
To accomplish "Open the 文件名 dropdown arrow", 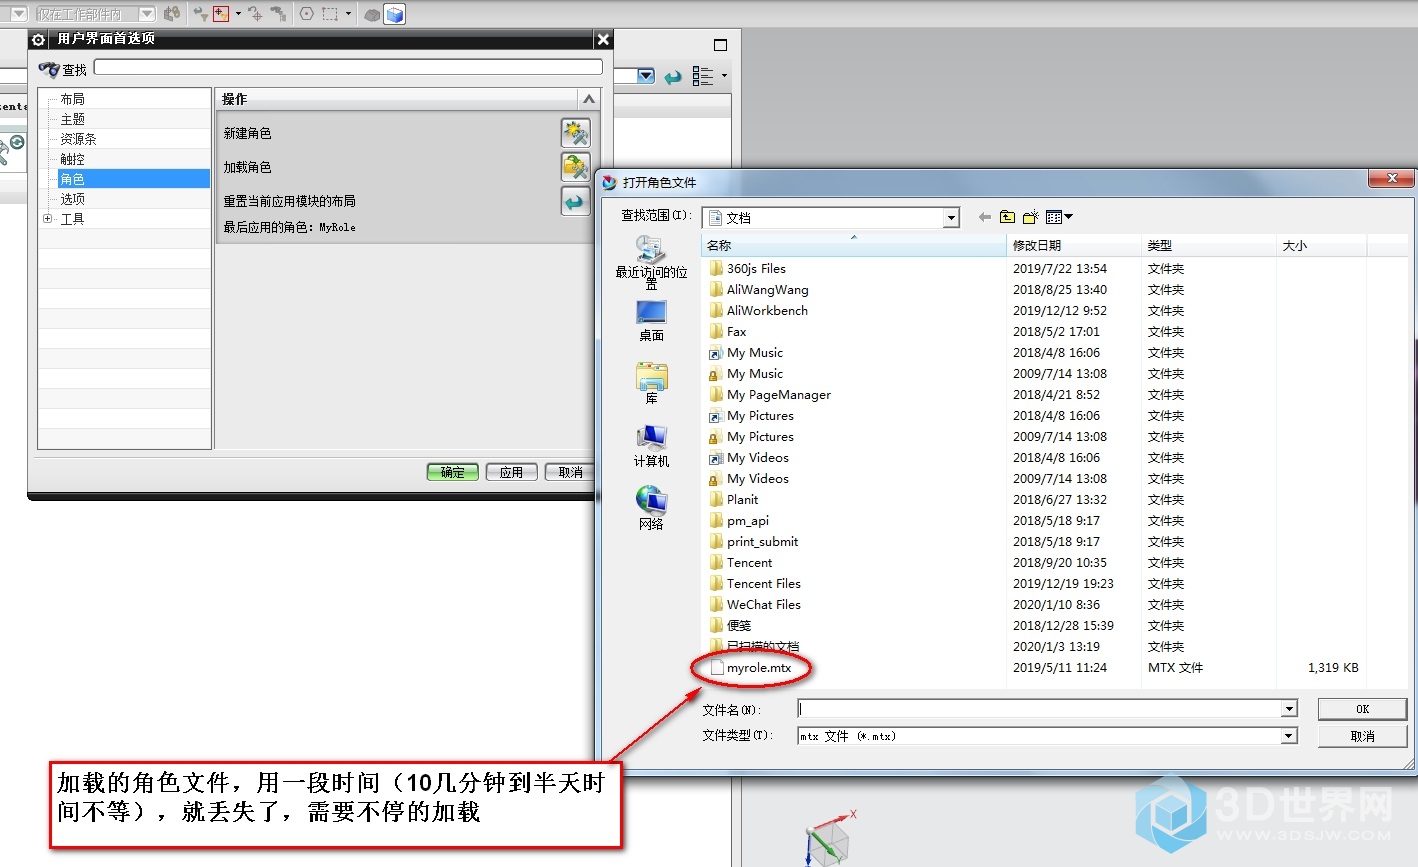I will [x=1289, y=709].
